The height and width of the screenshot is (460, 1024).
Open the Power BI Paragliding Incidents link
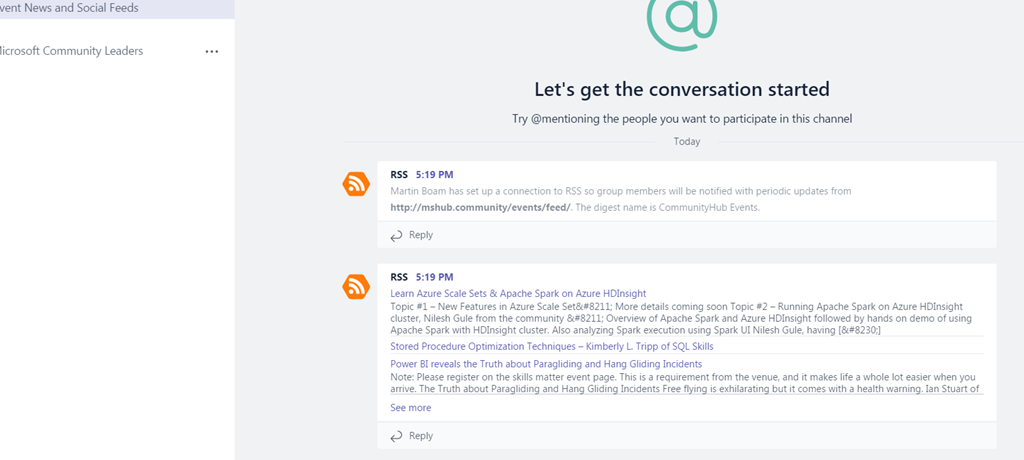point(546,364)
